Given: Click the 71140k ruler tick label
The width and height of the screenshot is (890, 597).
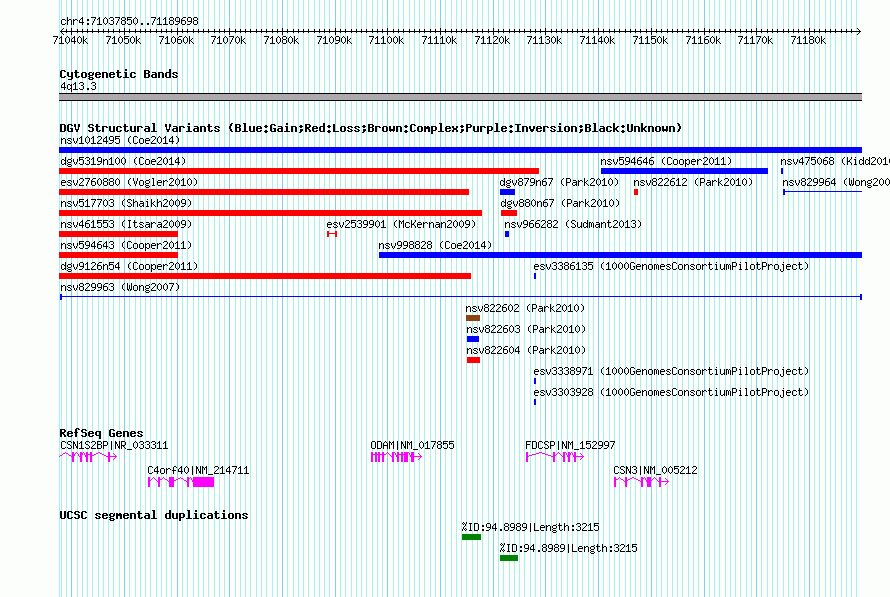Looking at the screenshot, I should [x=597, y=40].
